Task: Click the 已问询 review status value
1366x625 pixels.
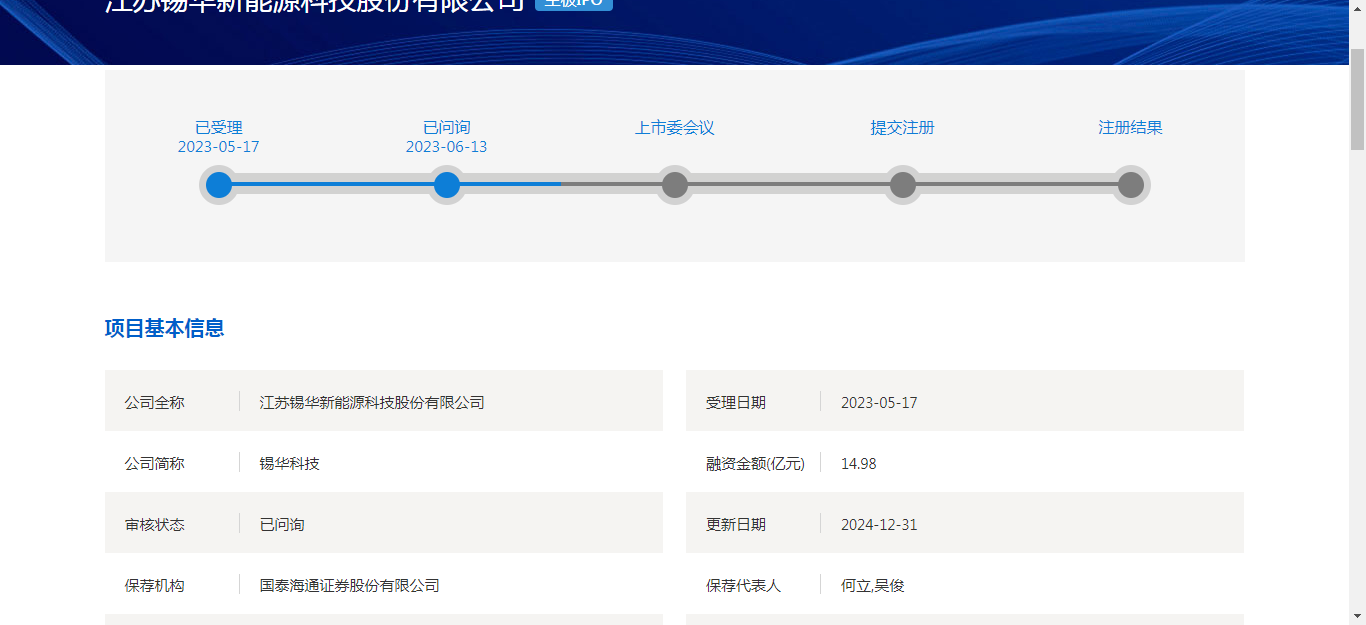Action: [x=282, y=525]
